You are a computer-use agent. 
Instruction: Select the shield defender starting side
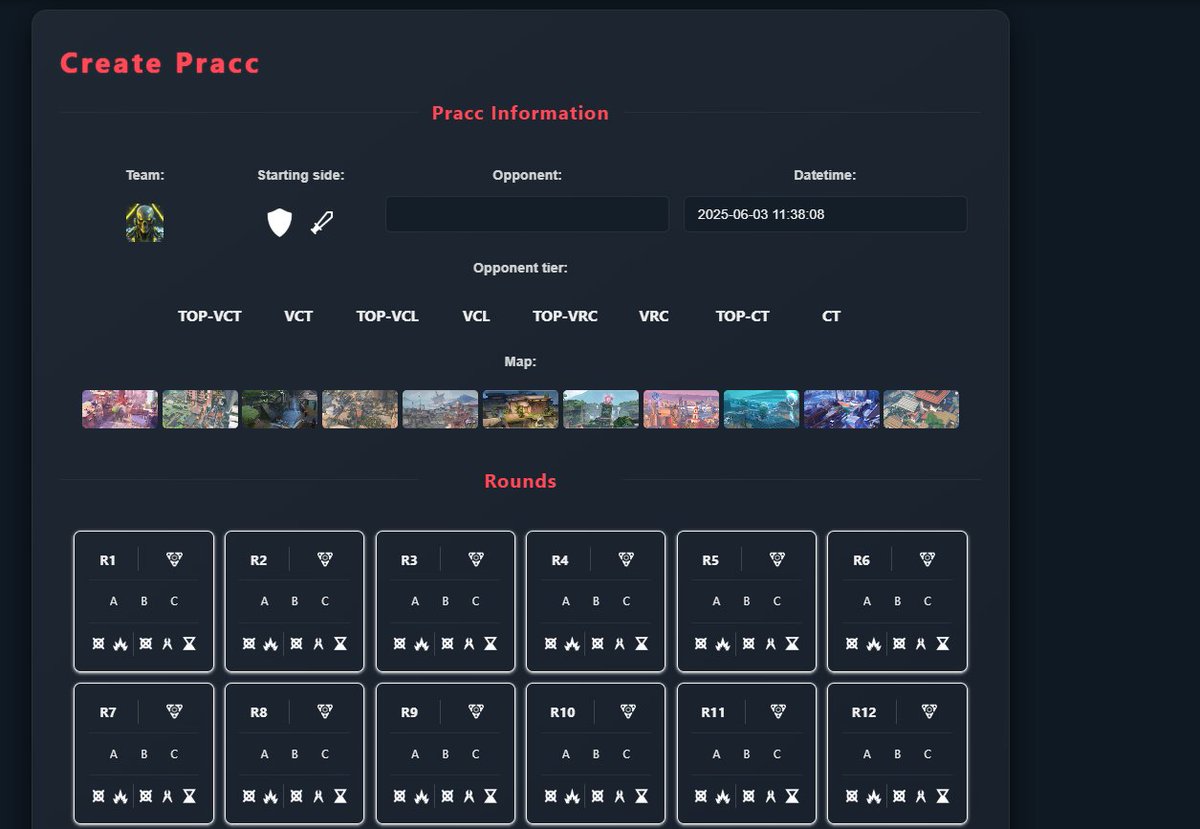click(x=280, y=223)
